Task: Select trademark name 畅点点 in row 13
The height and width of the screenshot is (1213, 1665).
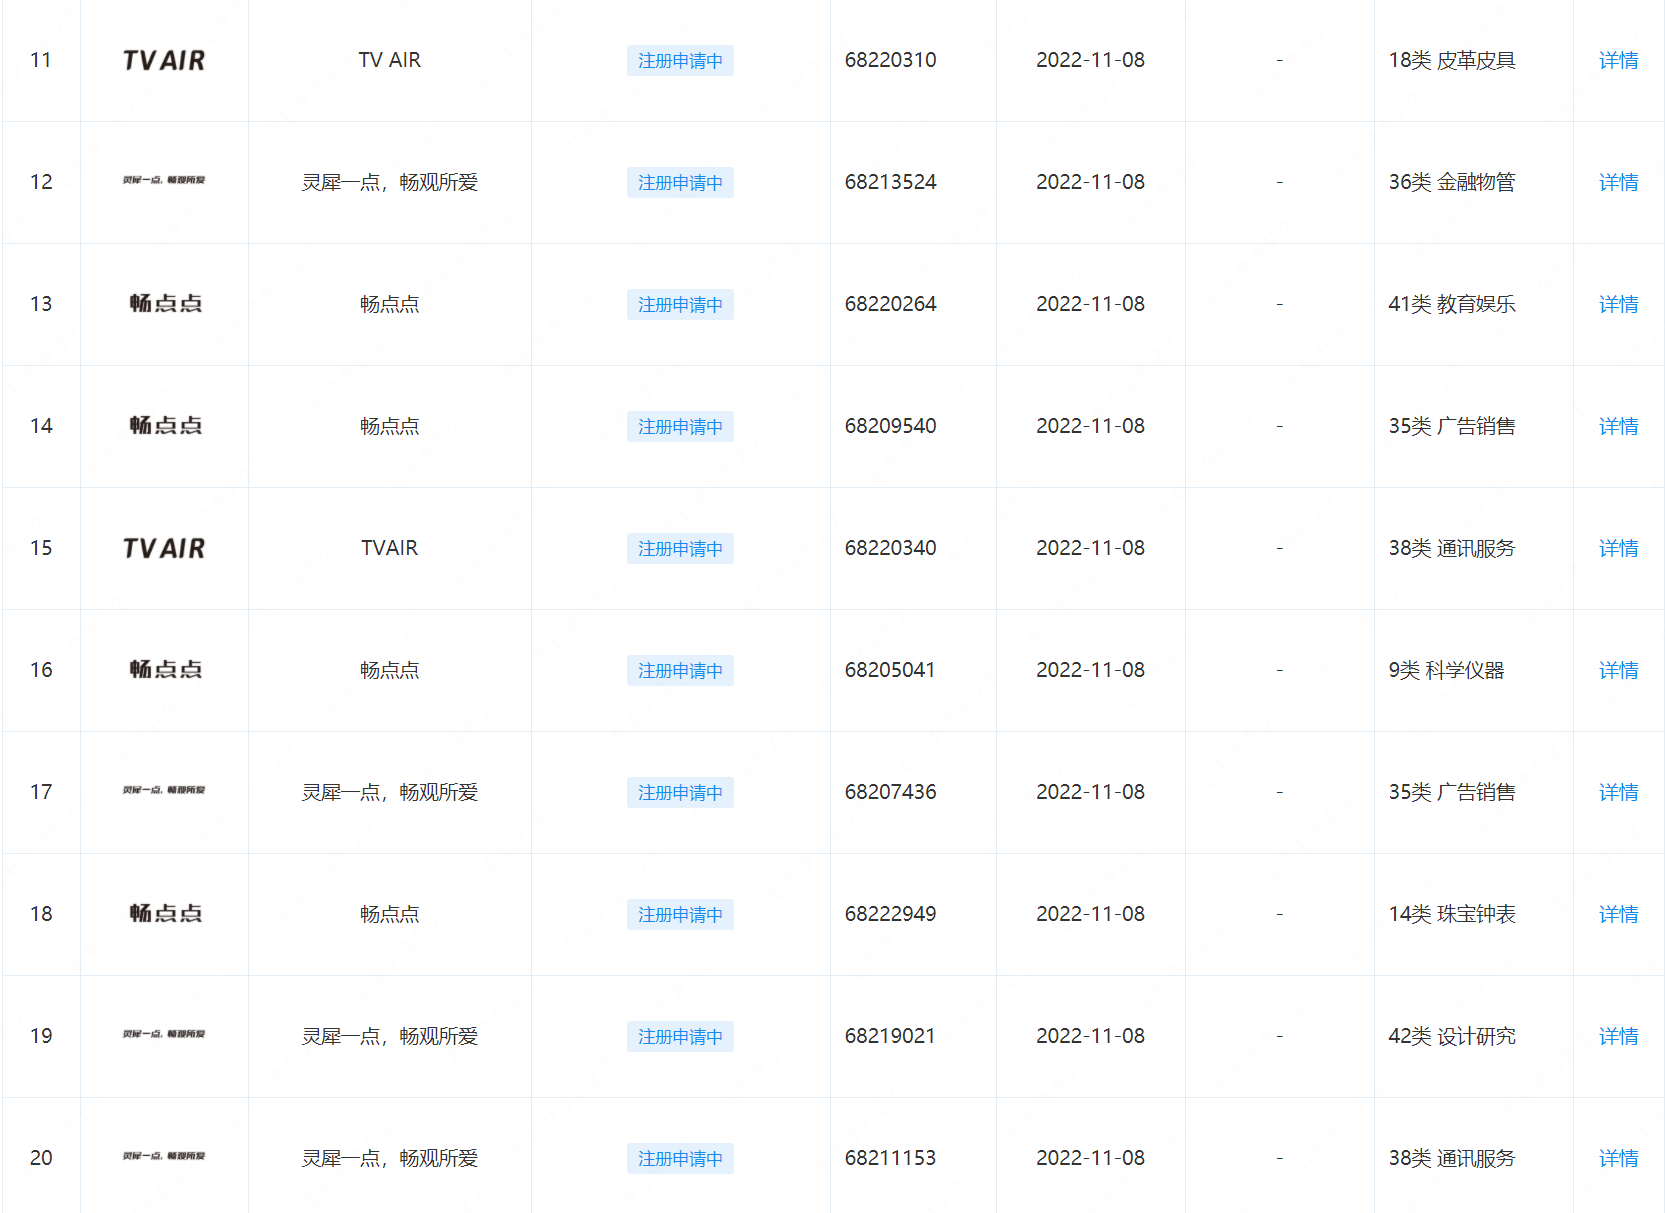Action: 390,304
